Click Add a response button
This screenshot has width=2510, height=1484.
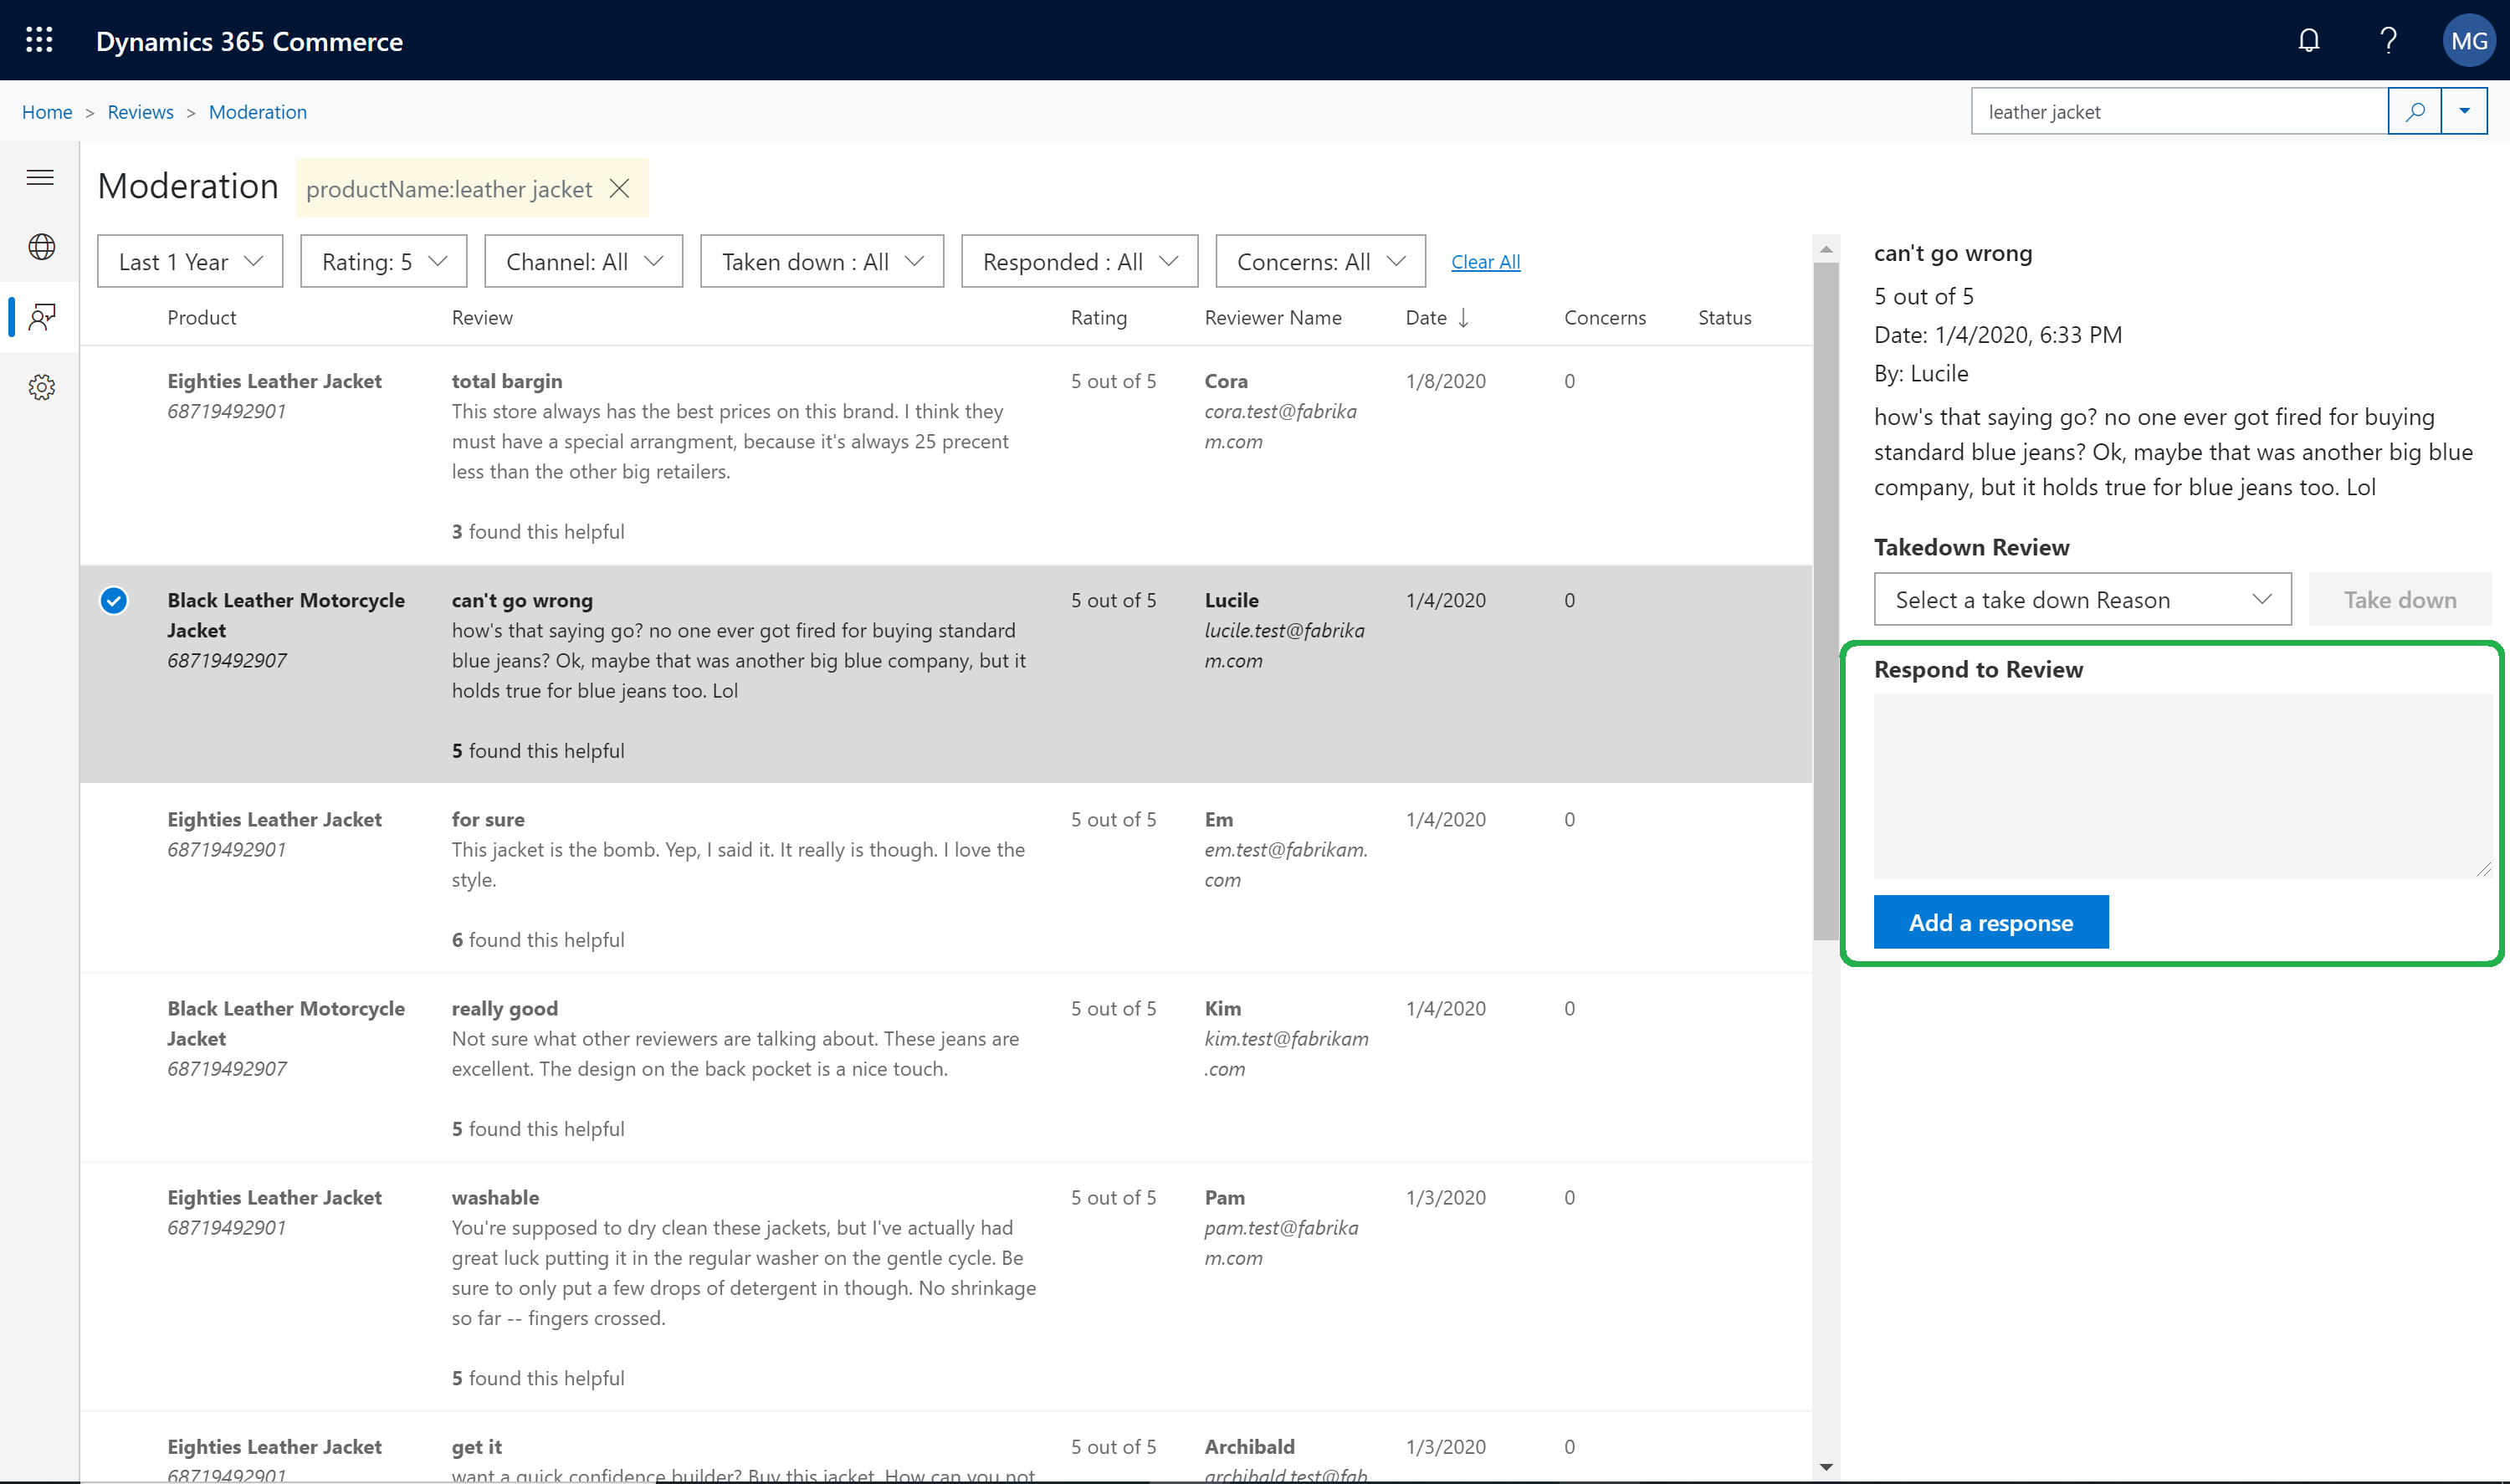coord(1990,920)
